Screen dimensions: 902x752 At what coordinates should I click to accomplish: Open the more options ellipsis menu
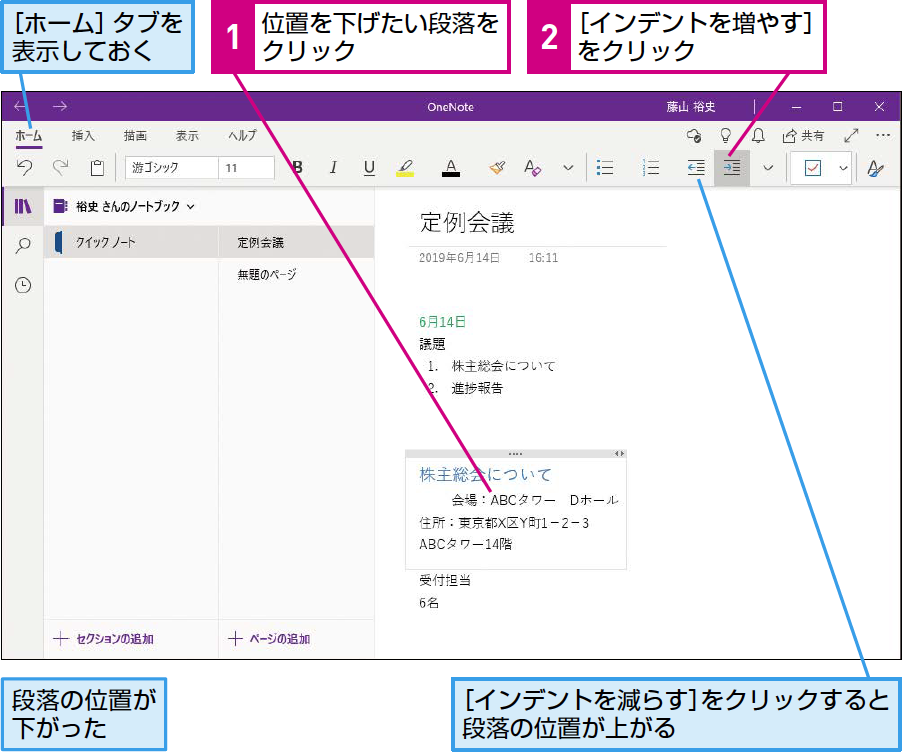(882, 136)
